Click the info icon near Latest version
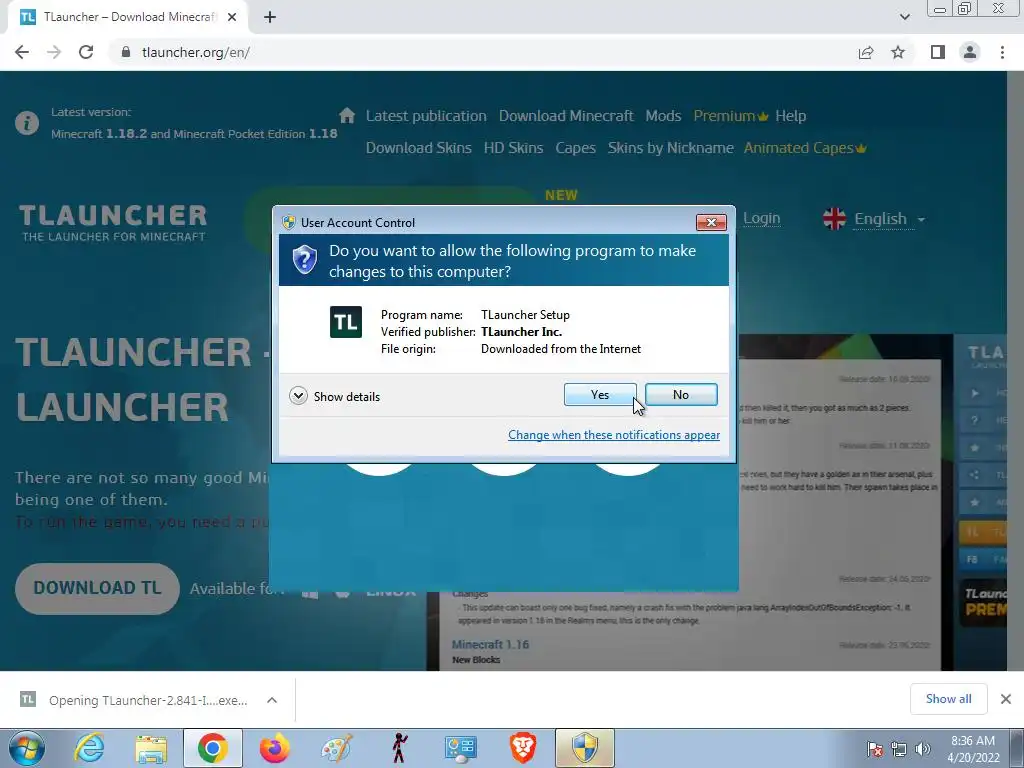1024x768 pixels. tap(27, 123)
